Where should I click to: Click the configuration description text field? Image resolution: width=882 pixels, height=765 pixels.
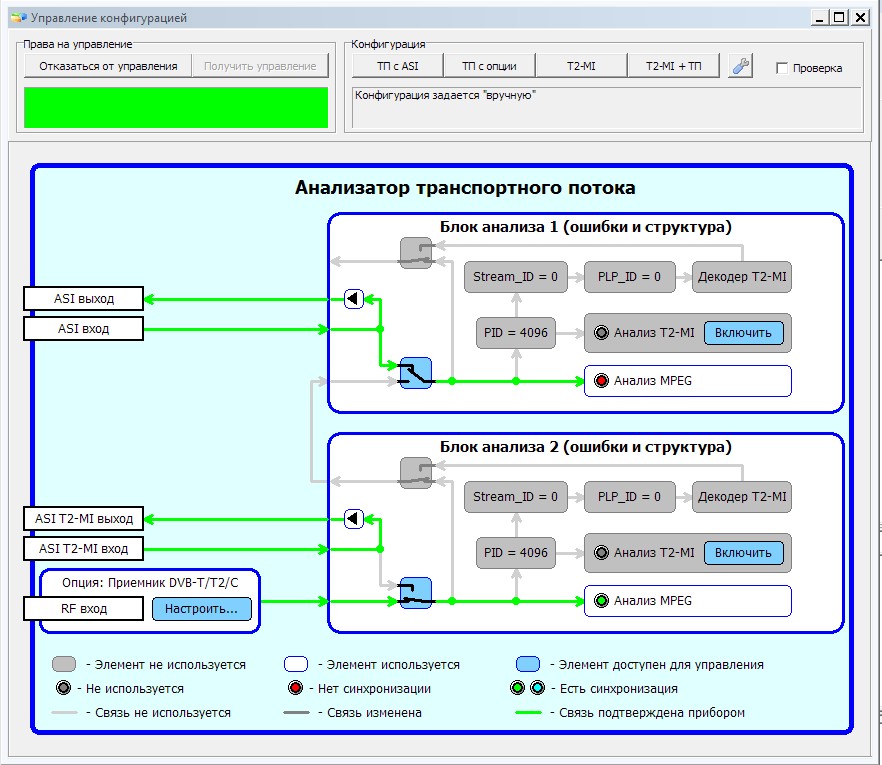point(607,107)
